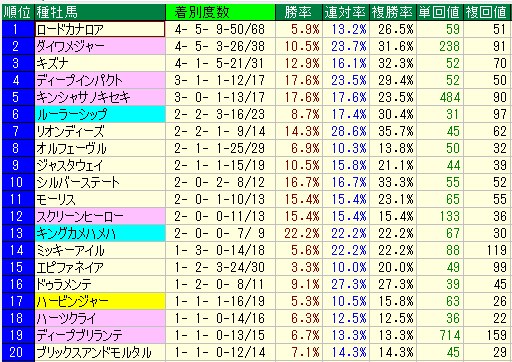Sort by 勝率 column header
The height and width of the screenshot is (362, 512).
[299, 12]
